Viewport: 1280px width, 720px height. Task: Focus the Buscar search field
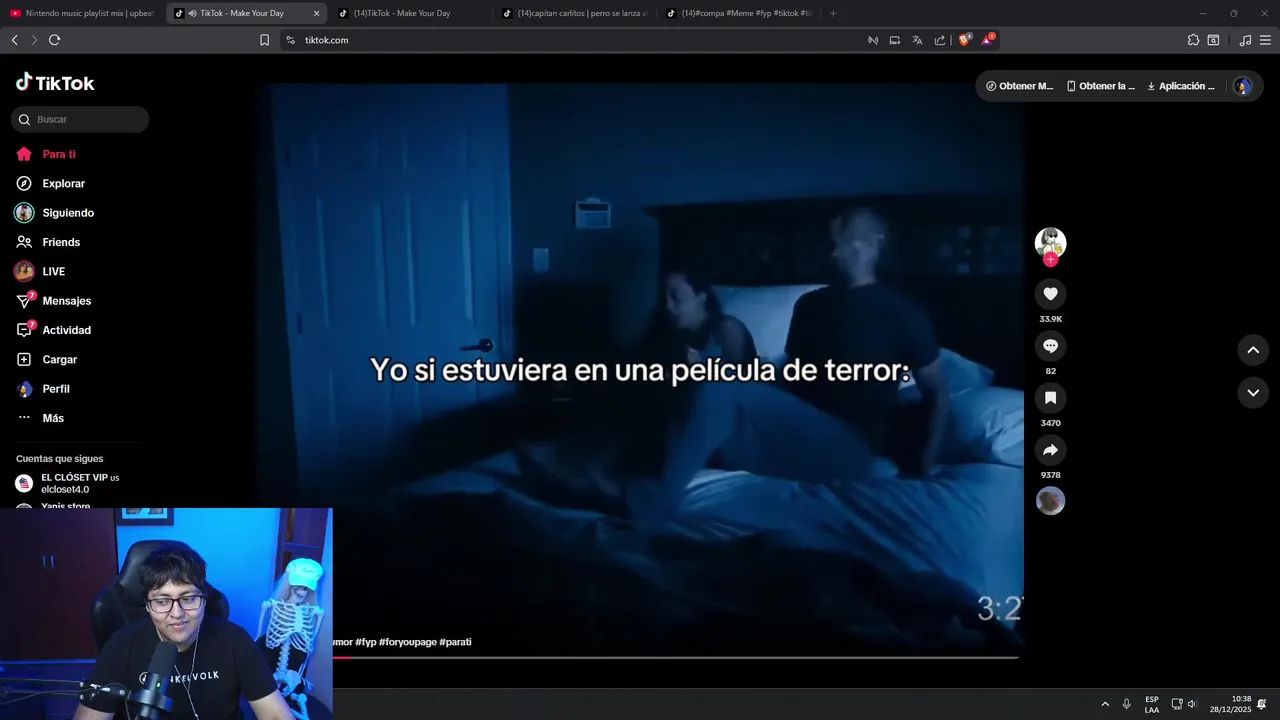click(80, 119)
